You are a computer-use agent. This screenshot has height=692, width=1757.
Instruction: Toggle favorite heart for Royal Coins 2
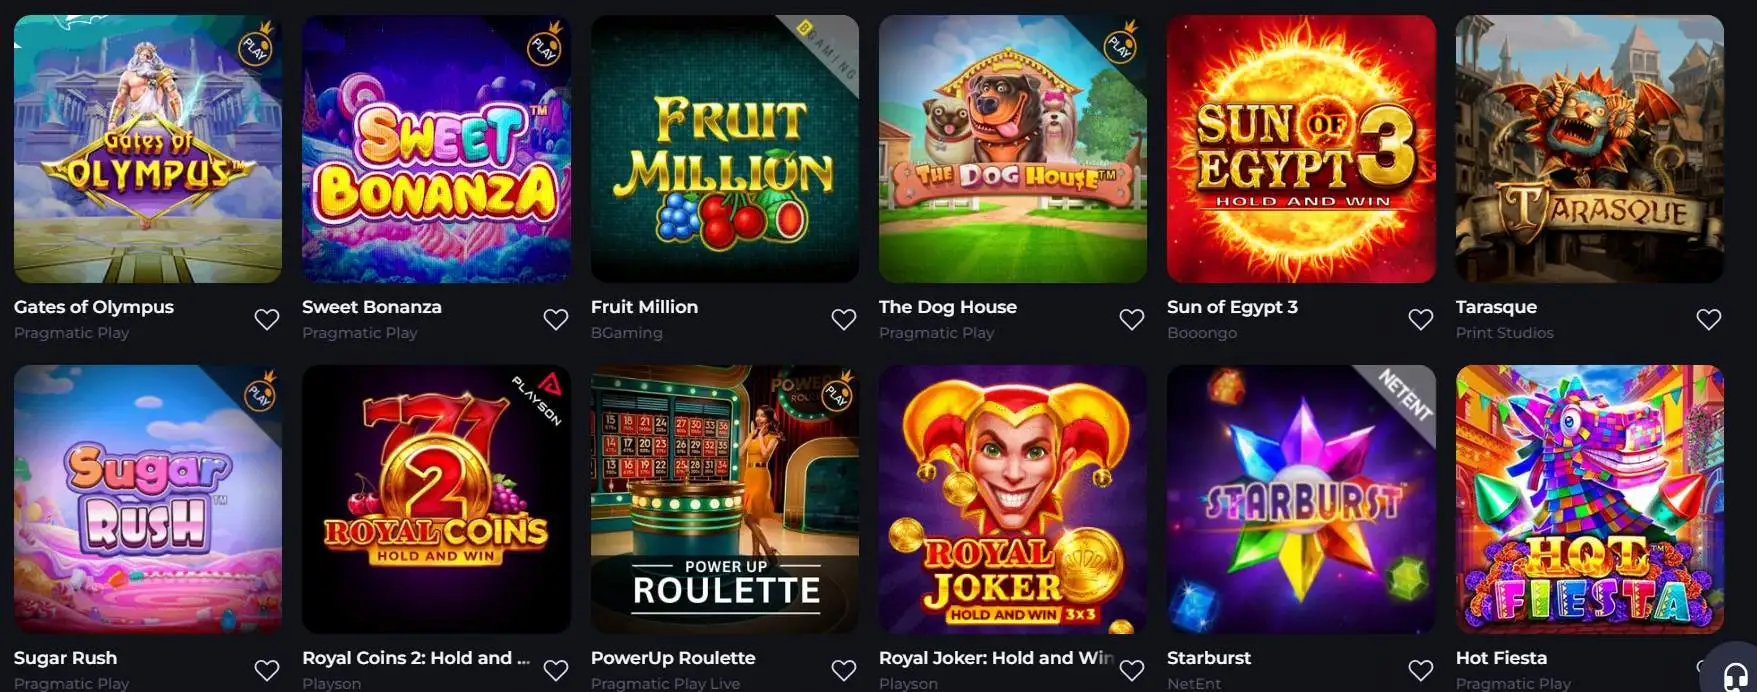pos(556,670)
